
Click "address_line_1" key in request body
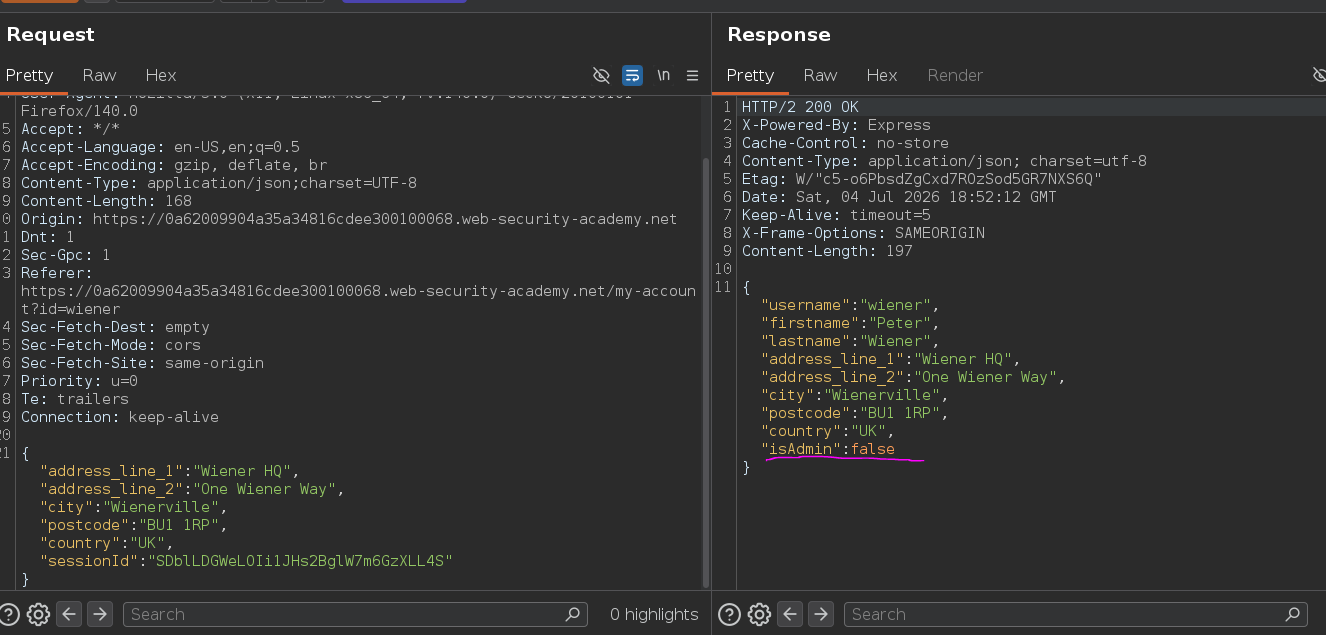113,471
